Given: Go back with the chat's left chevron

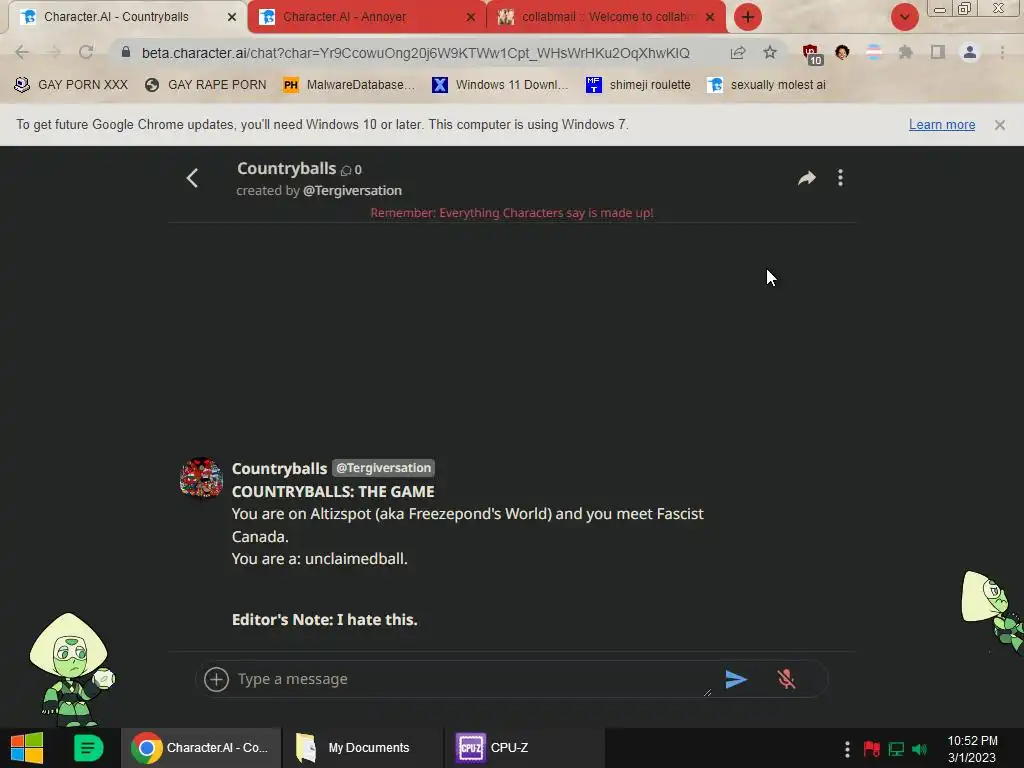Looking at the screenshot, I should [192, 178].
